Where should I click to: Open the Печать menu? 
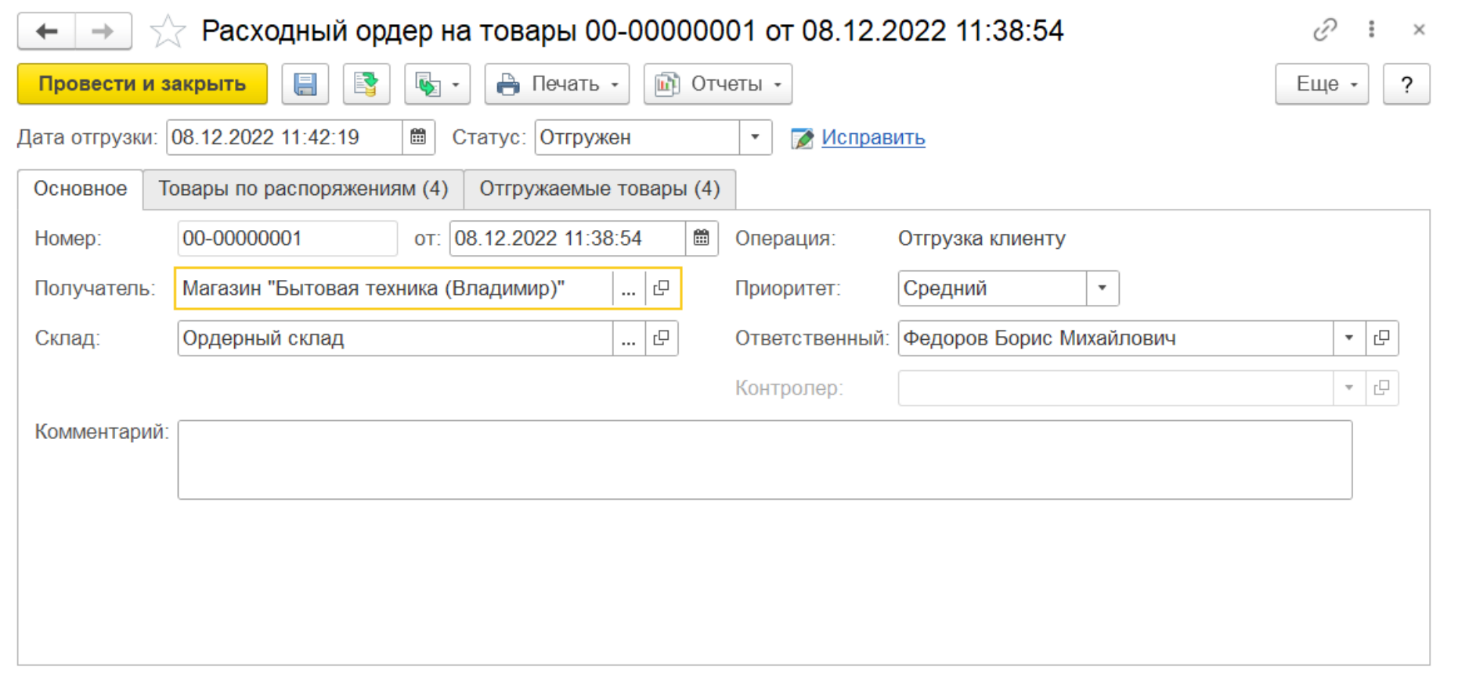click(x=557, y=85)
